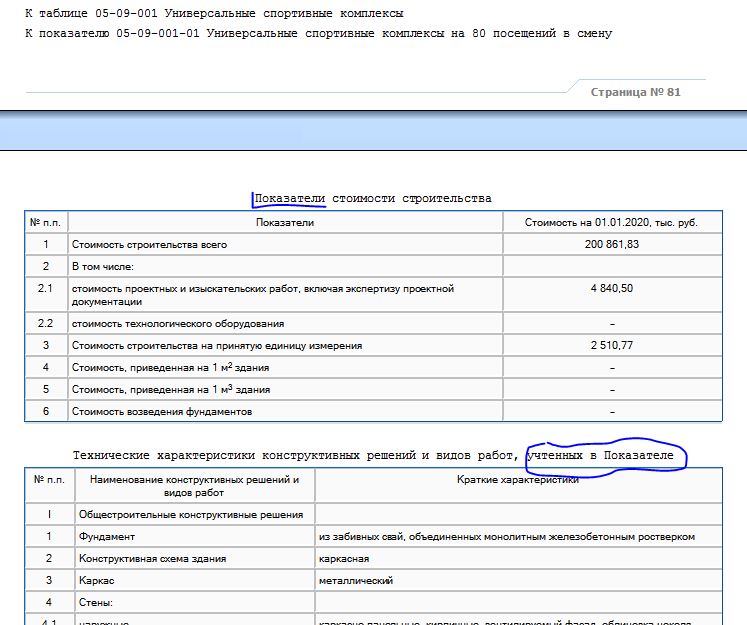Select 'Стоимость, приведенная на 1 м² здания'
Image resolution: width=747 pixels, height=625 pixels.
pos(170,367)
